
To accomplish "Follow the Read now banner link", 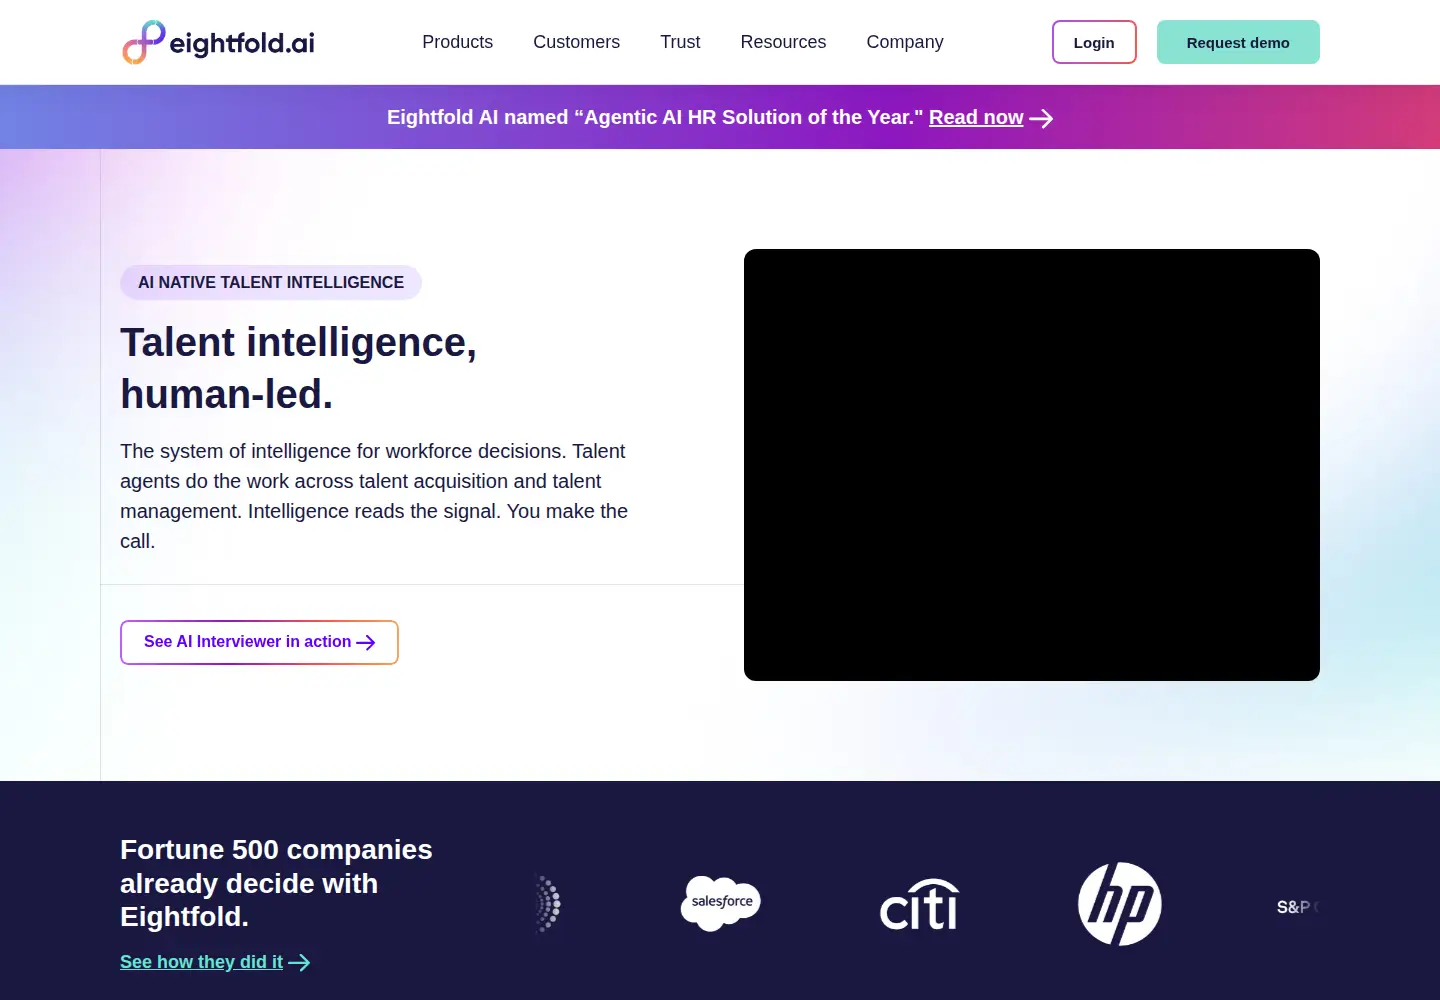I will 976,117.
